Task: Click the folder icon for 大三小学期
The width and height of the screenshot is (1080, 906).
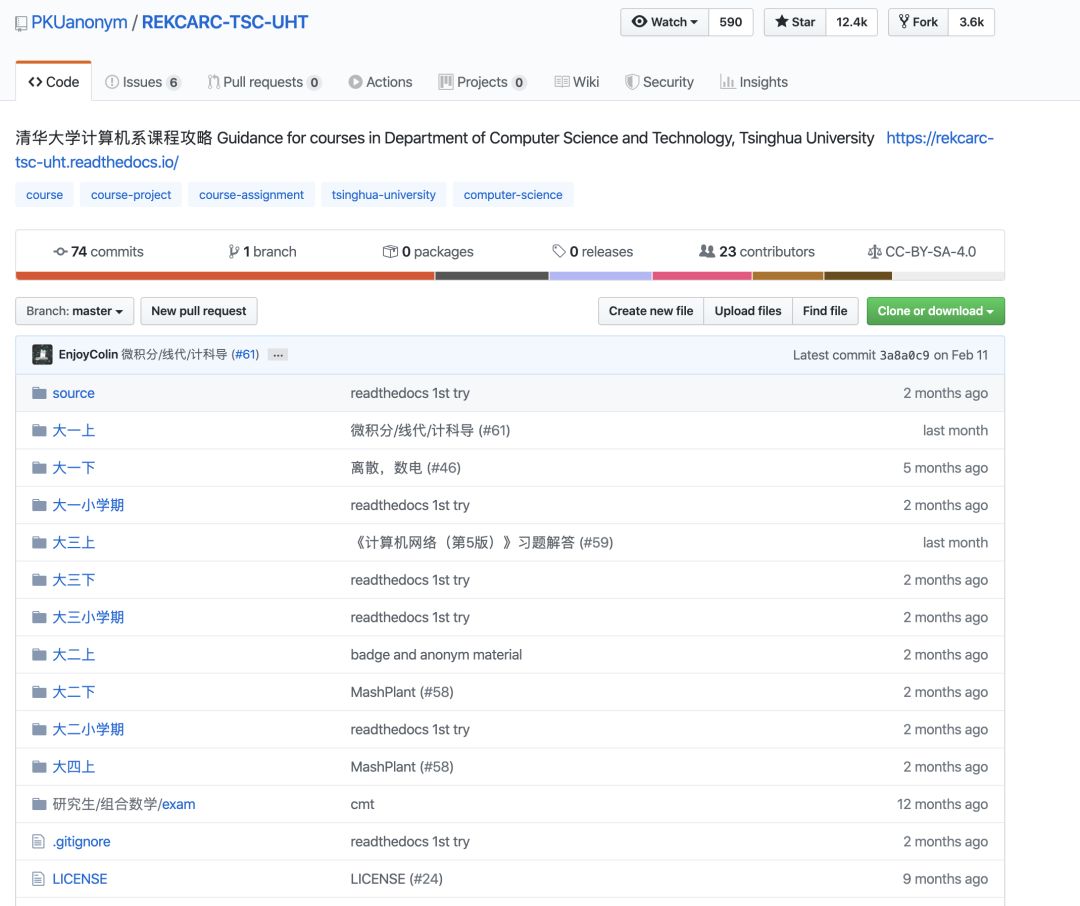Action: pyautogui.click(x=39, y=617)
